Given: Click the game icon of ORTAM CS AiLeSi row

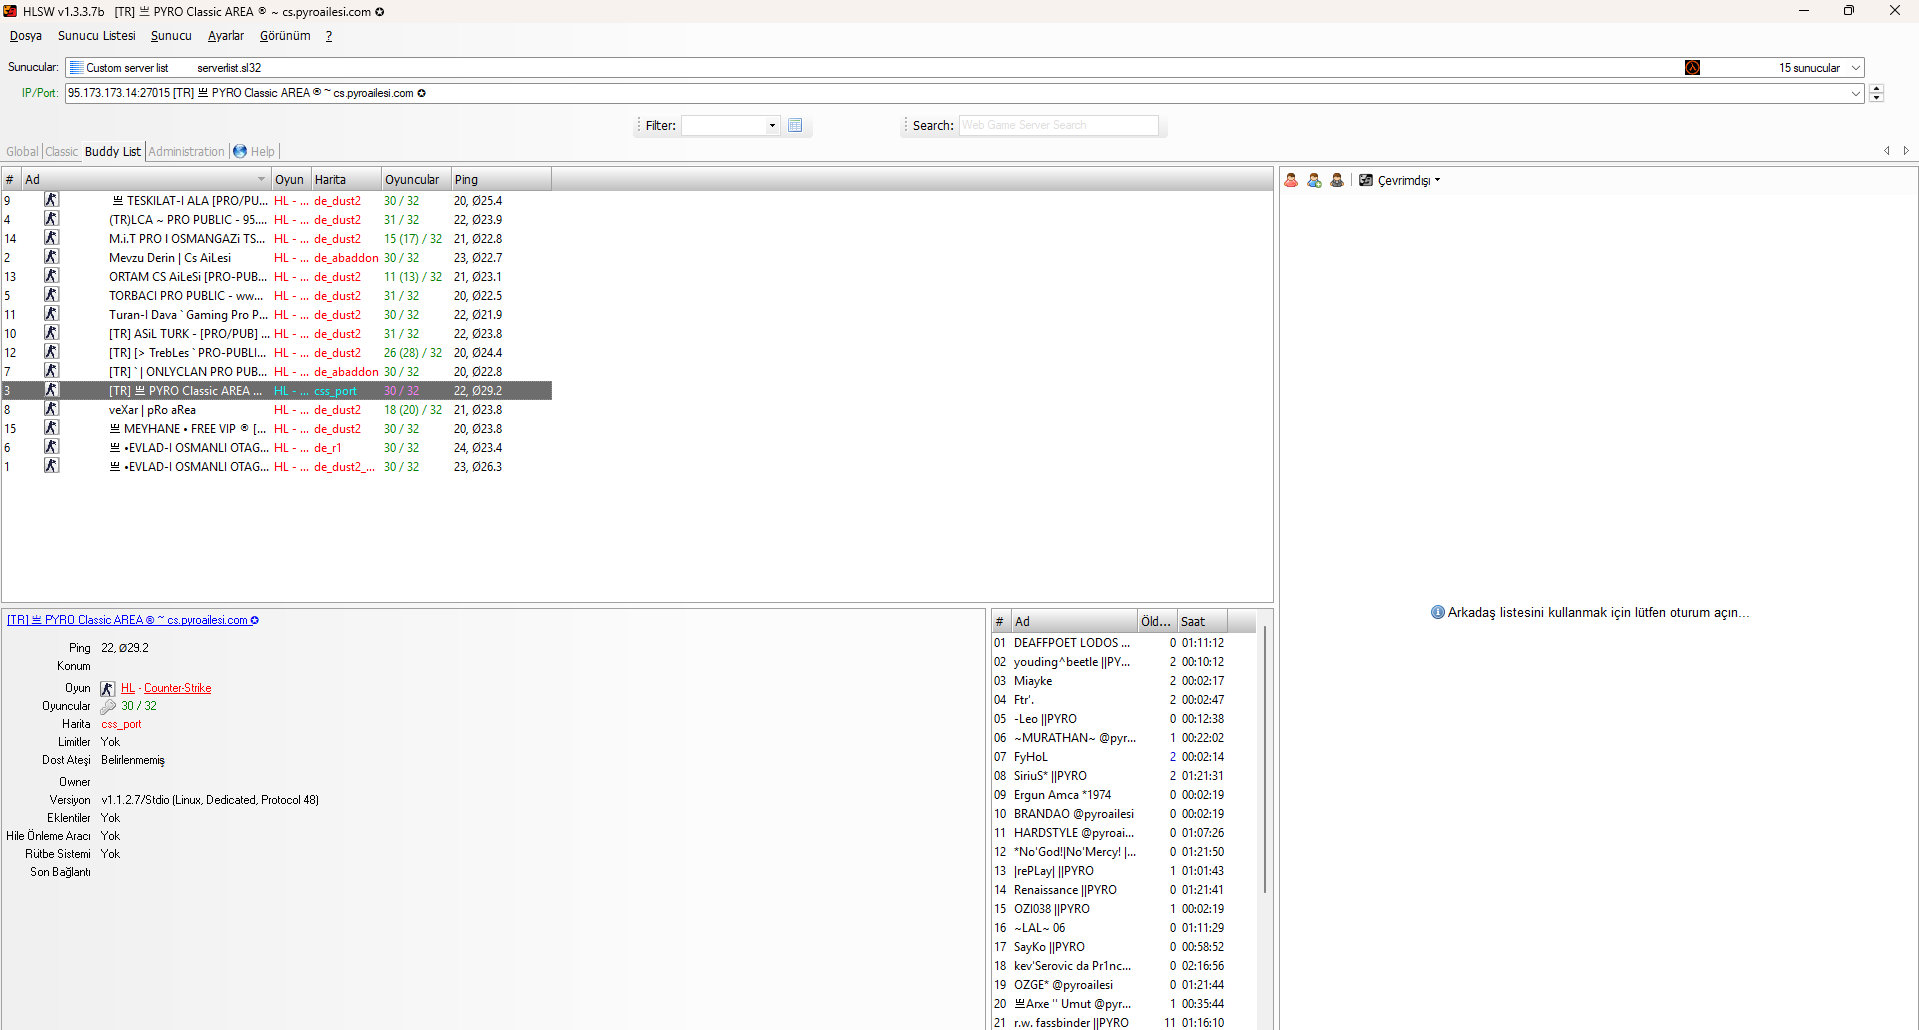Looking at the screenshot, I should pyautogui.click(x=51, y=276).
